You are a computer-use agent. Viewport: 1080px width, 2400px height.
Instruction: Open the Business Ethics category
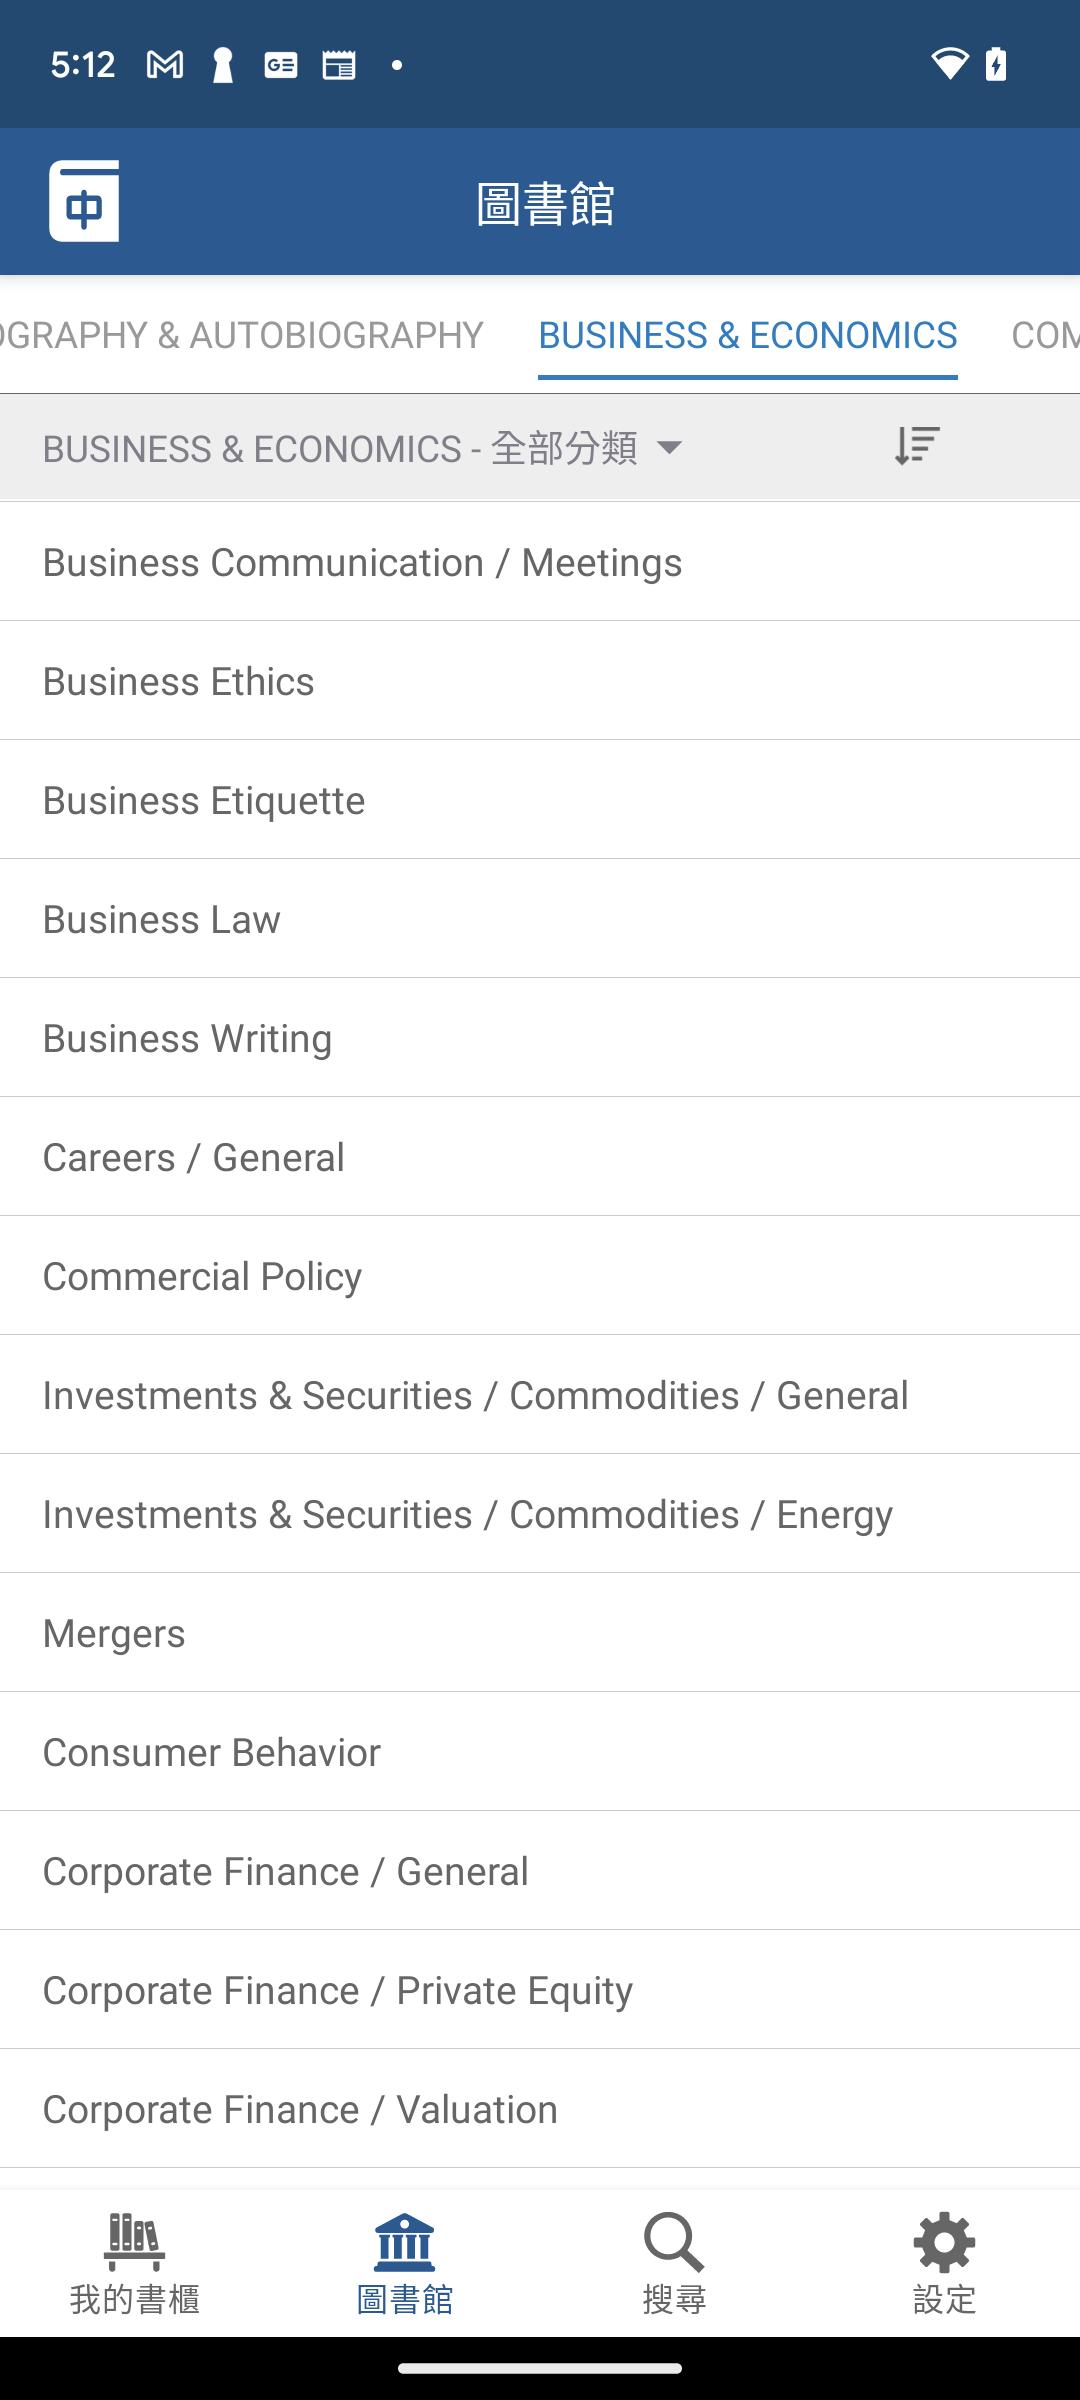pyautogui.click(x=540, y=681)
